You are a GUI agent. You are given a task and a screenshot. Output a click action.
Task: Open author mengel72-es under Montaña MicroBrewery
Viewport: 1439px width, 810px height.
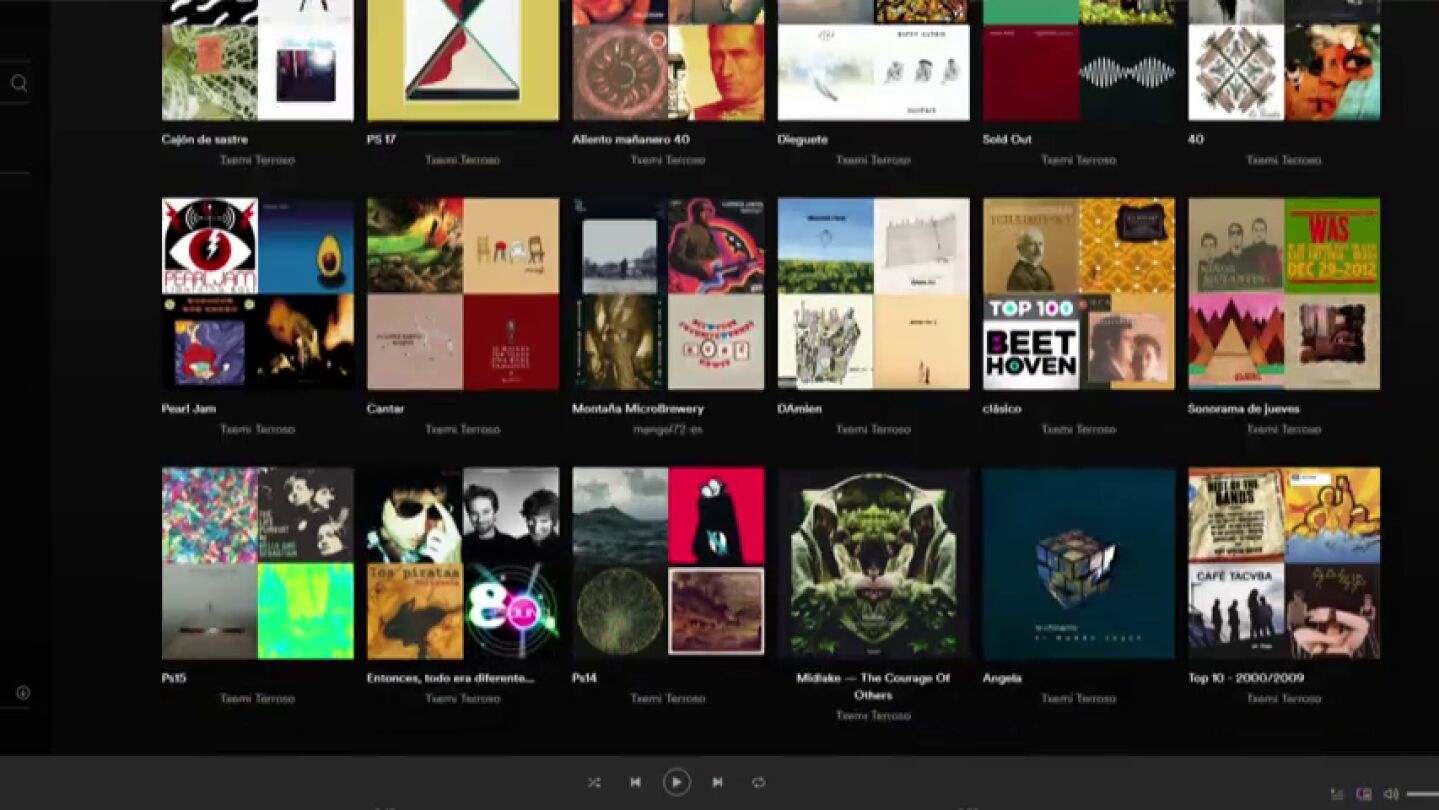[x=668, y=429]
